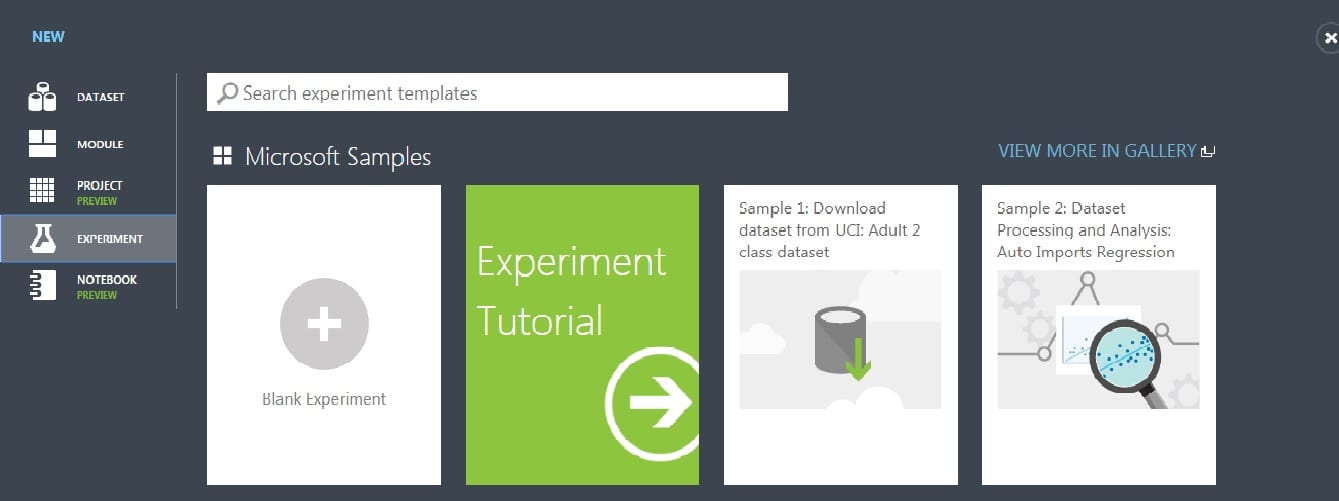
Task: Select the Experiment flask icon
Action: pyautogui.click(x=42, y=238)
